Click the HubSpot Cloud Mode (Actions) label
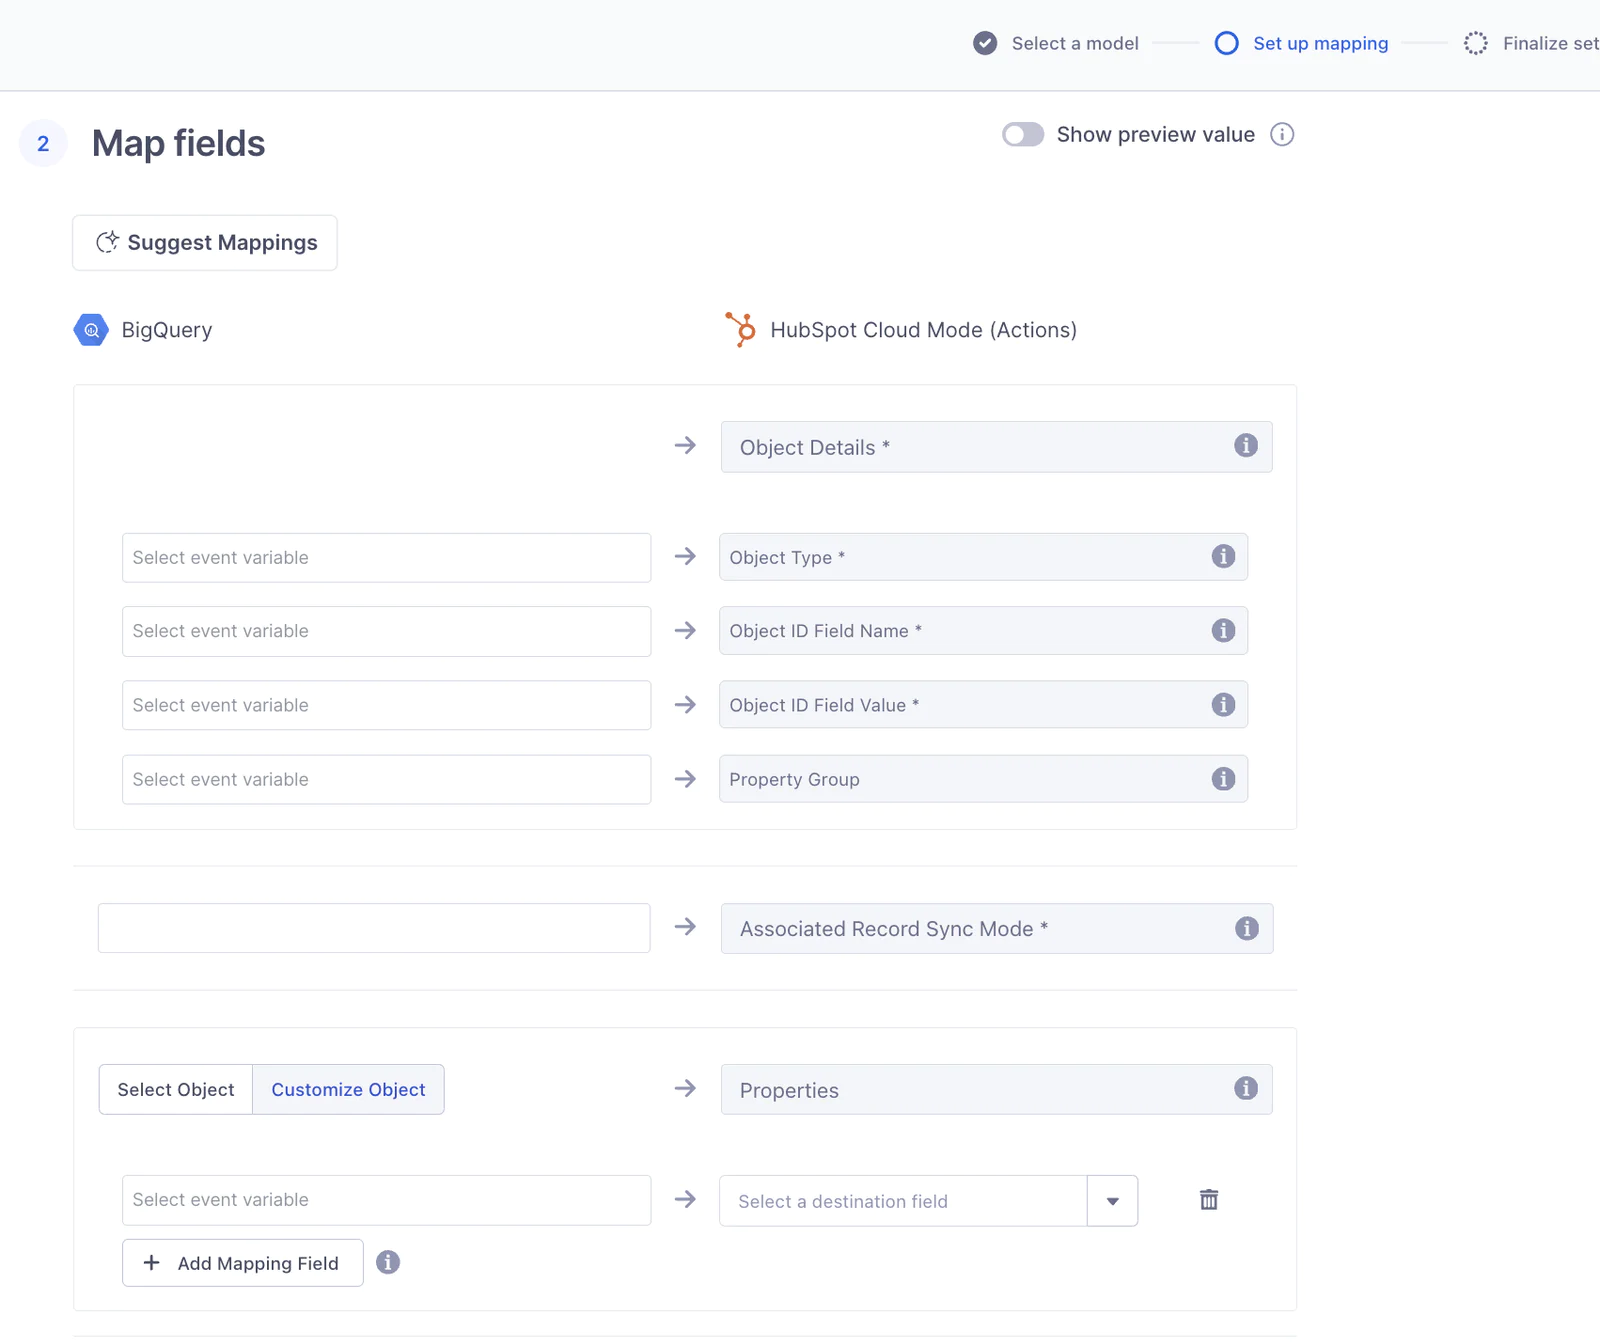Screen dimensions: 1600x1342 point(923,330)
